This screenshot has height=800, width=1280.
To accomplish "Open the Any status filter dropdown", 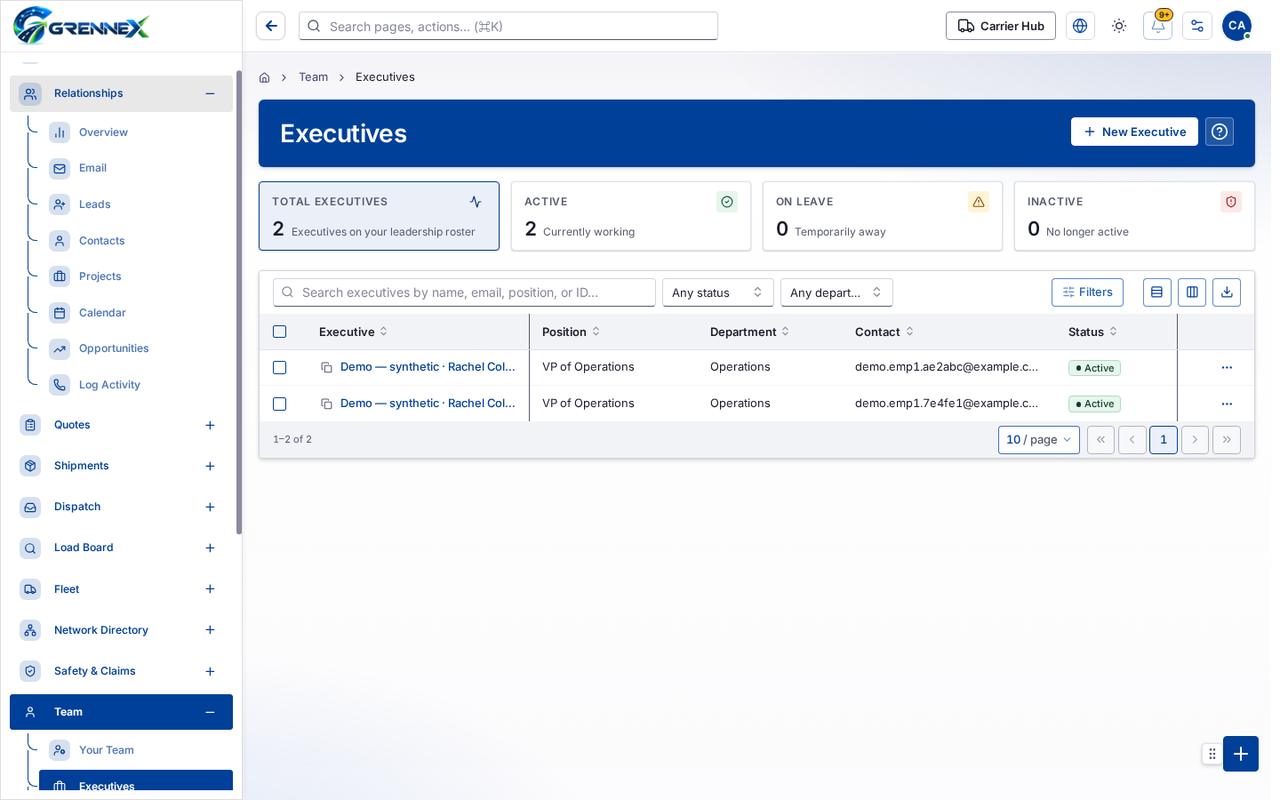I will point(718,292).
